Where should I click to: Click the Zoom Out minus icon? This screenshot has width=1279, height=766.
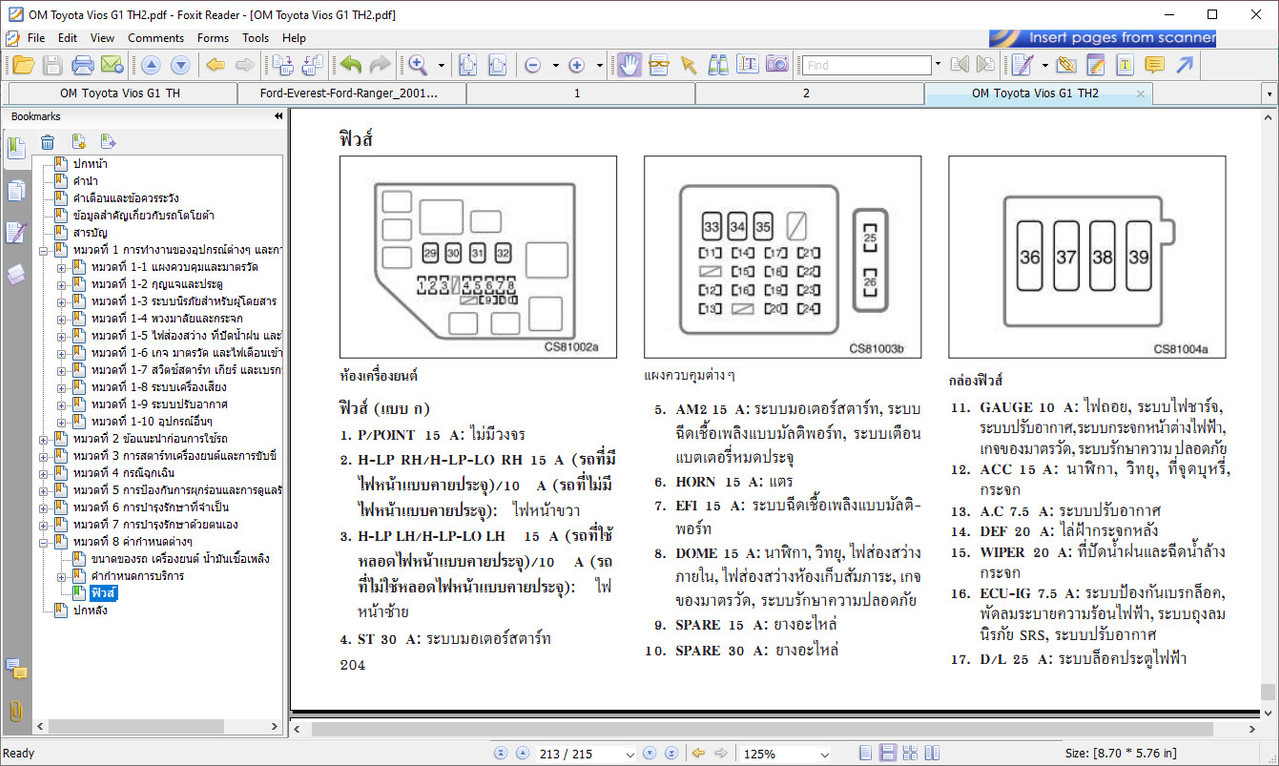tap(533, 65)
